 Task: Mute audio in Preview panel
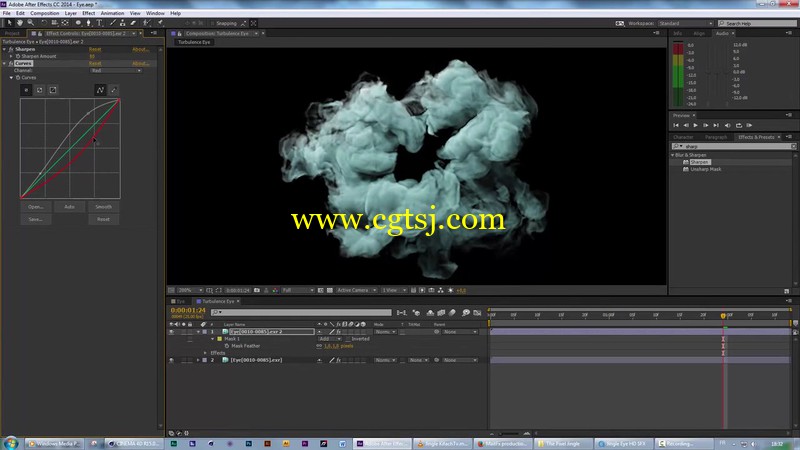coord(728,126)
